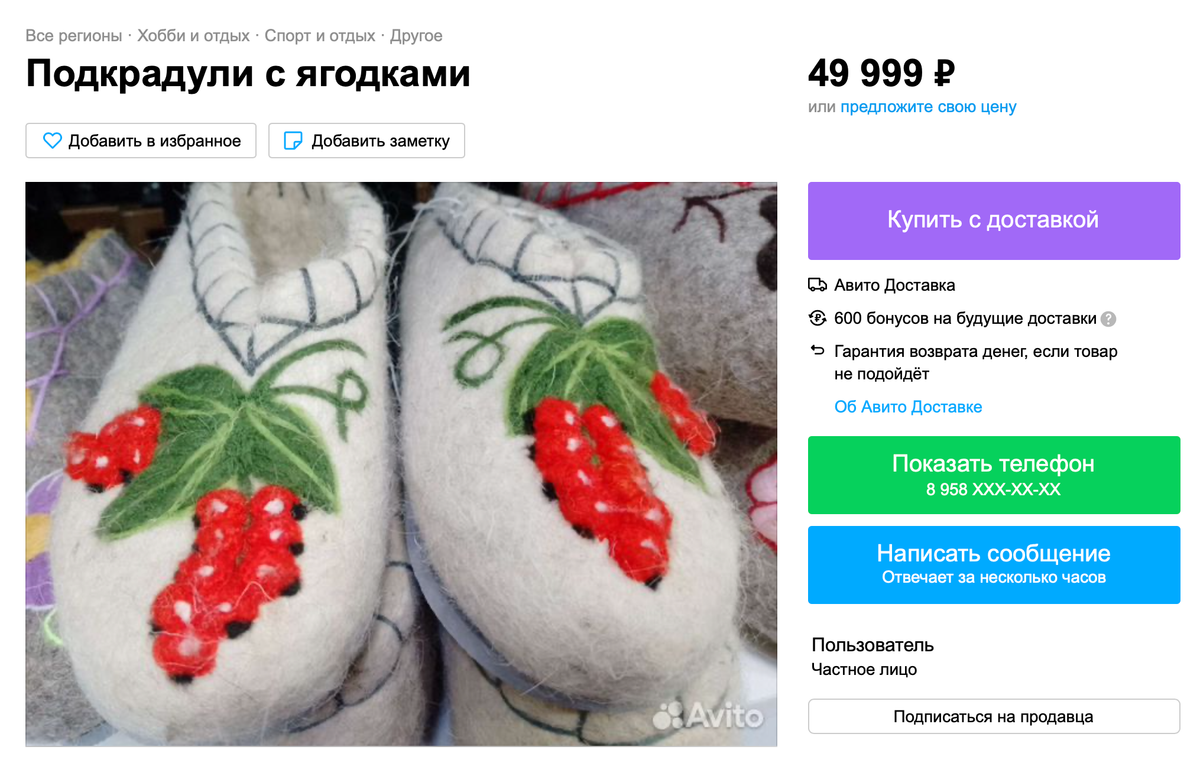
Task: Follow the предложите свою цену link
Action: [928, 107]
